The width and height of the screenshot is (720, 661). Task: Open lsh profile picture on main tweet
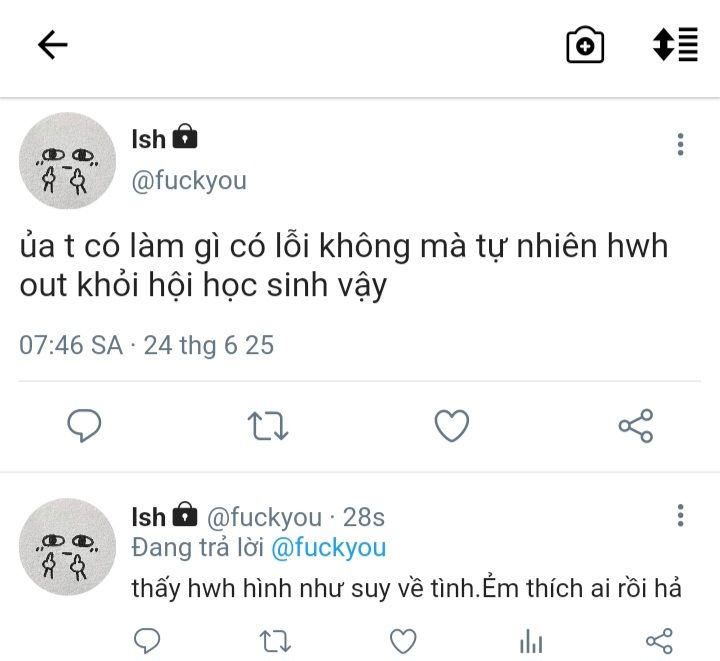[68, 161]
